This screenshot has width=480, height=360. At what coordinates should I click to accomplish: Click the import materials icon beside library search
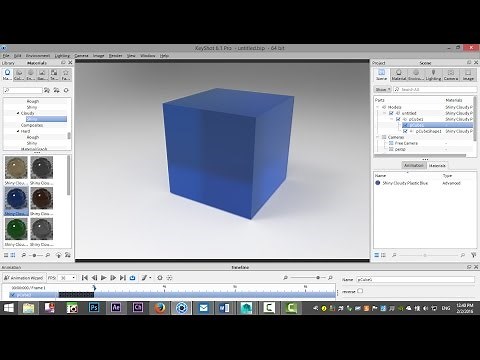coord(47,90)
